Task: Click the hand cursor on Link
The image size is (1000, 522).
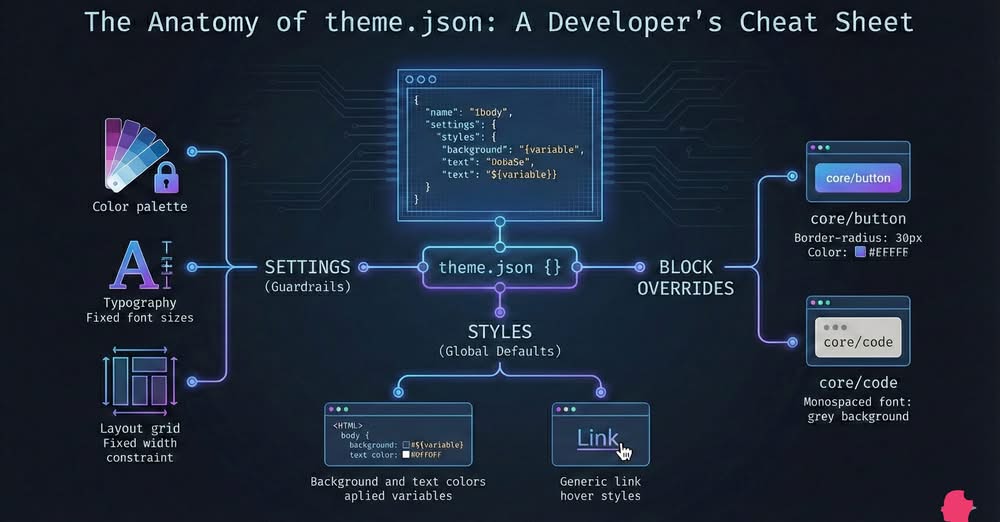Action: (x=624, y=452)
